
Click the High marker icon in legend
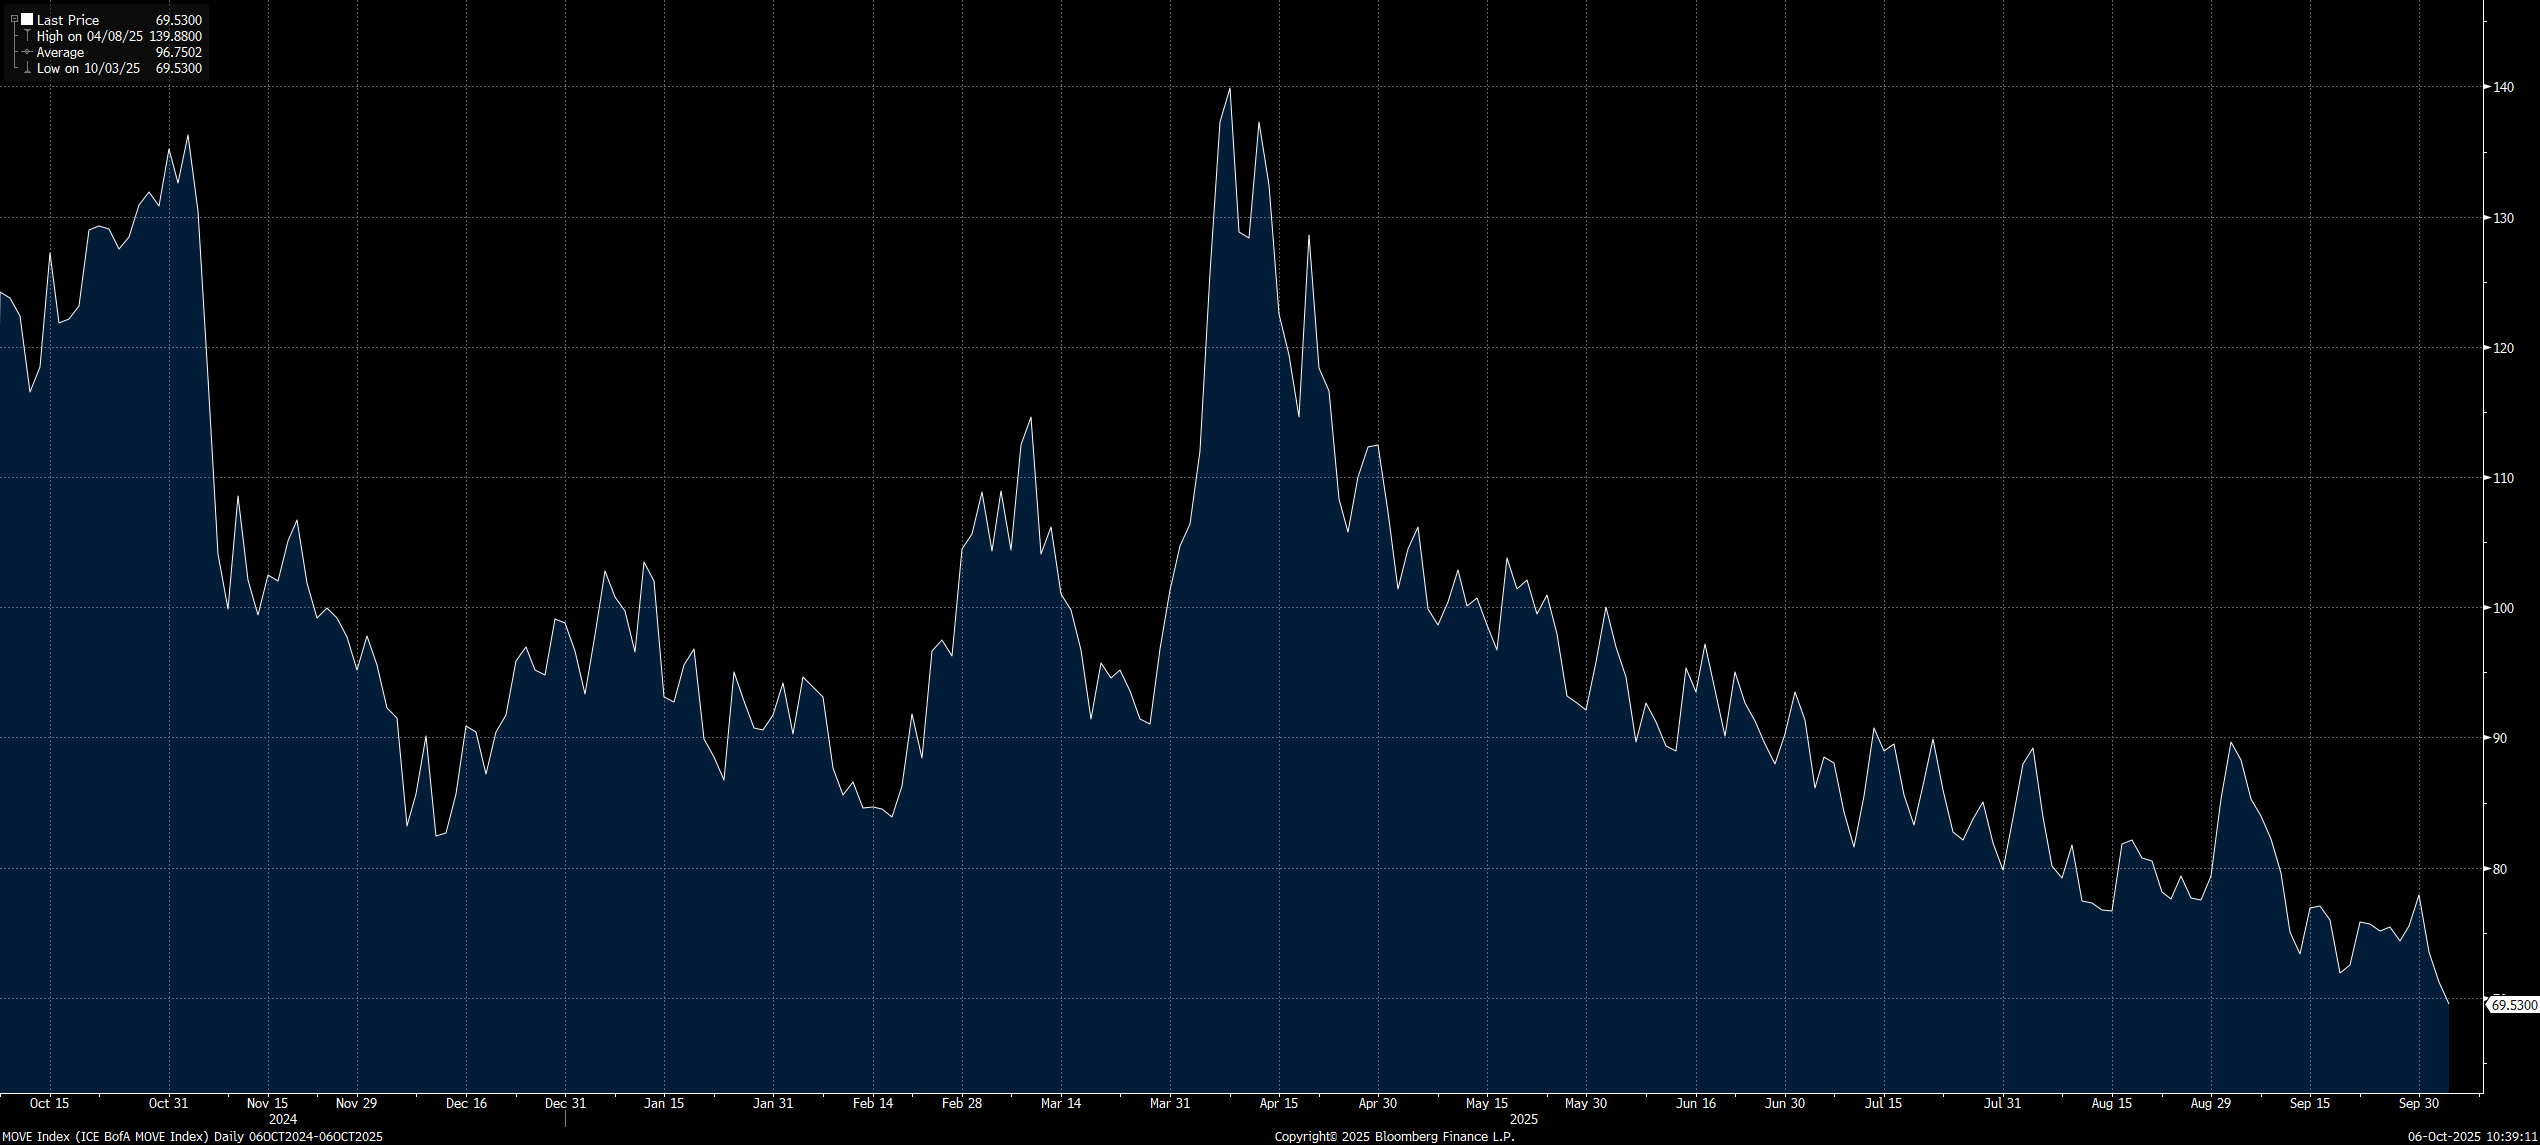point(27,36)
